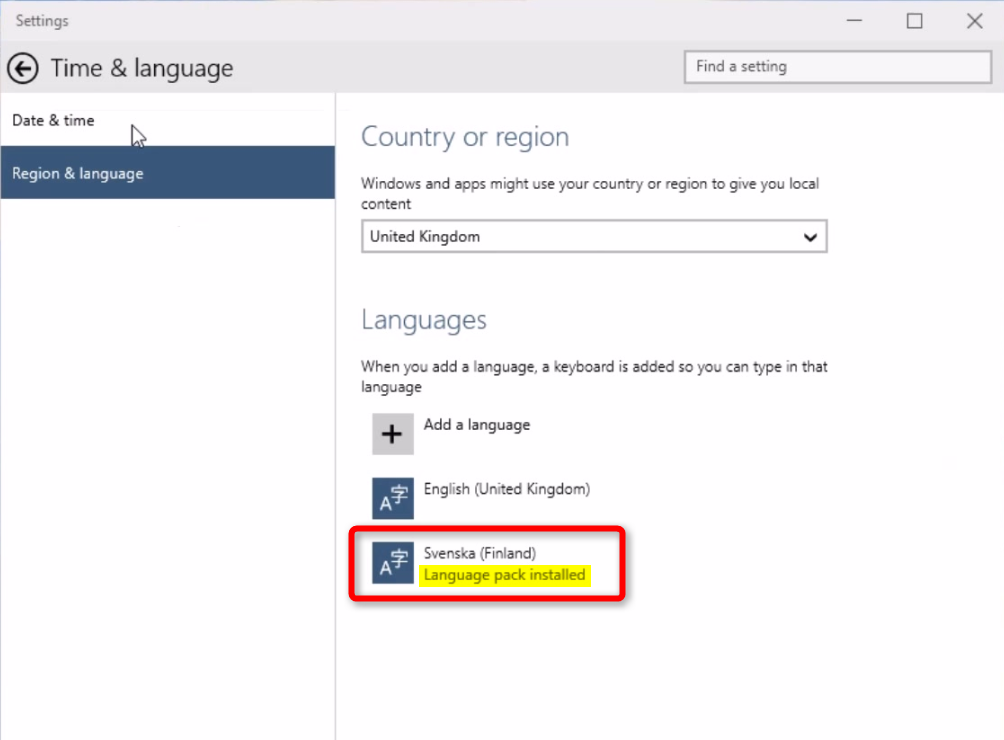Viewport: 1004px width, 740px height.
Task: Select the Svenska (Finland) language icon
Action: (x=393, y=563)
